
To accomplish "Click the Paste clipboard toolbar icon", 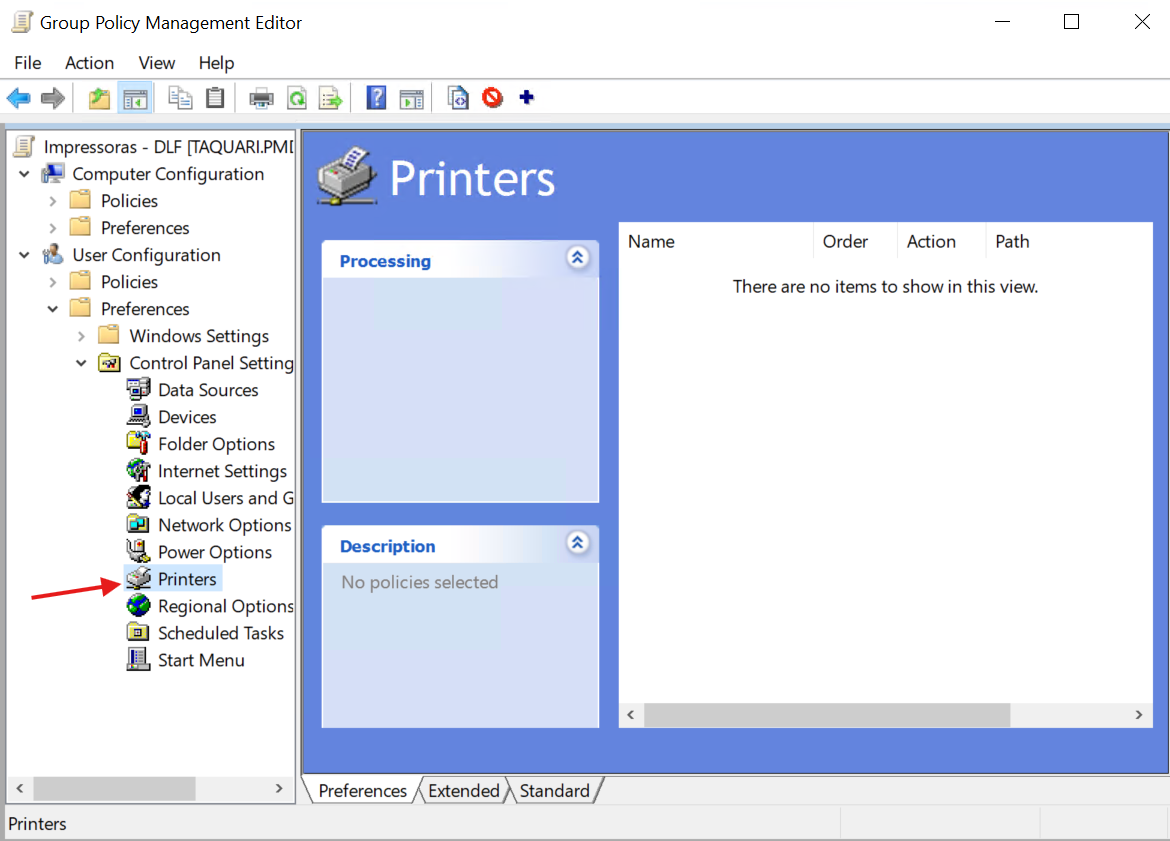I will click(x=214, y=98).
